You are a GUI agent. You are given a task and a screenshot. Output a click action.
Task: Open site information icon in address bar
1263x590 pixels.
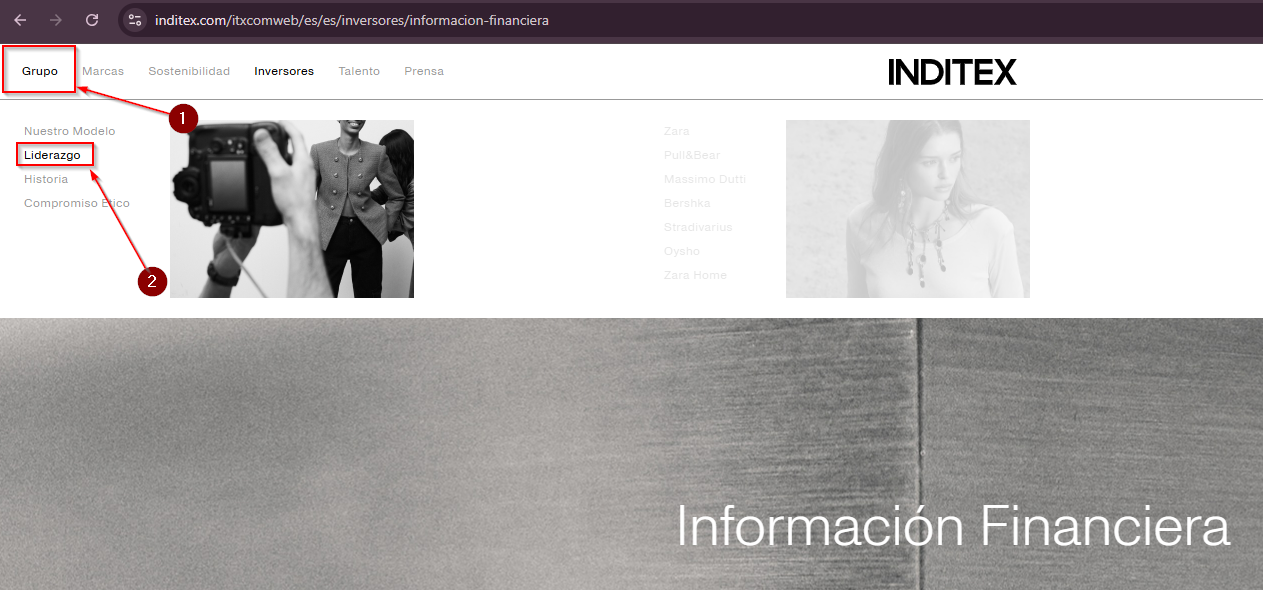pos(136,20)
